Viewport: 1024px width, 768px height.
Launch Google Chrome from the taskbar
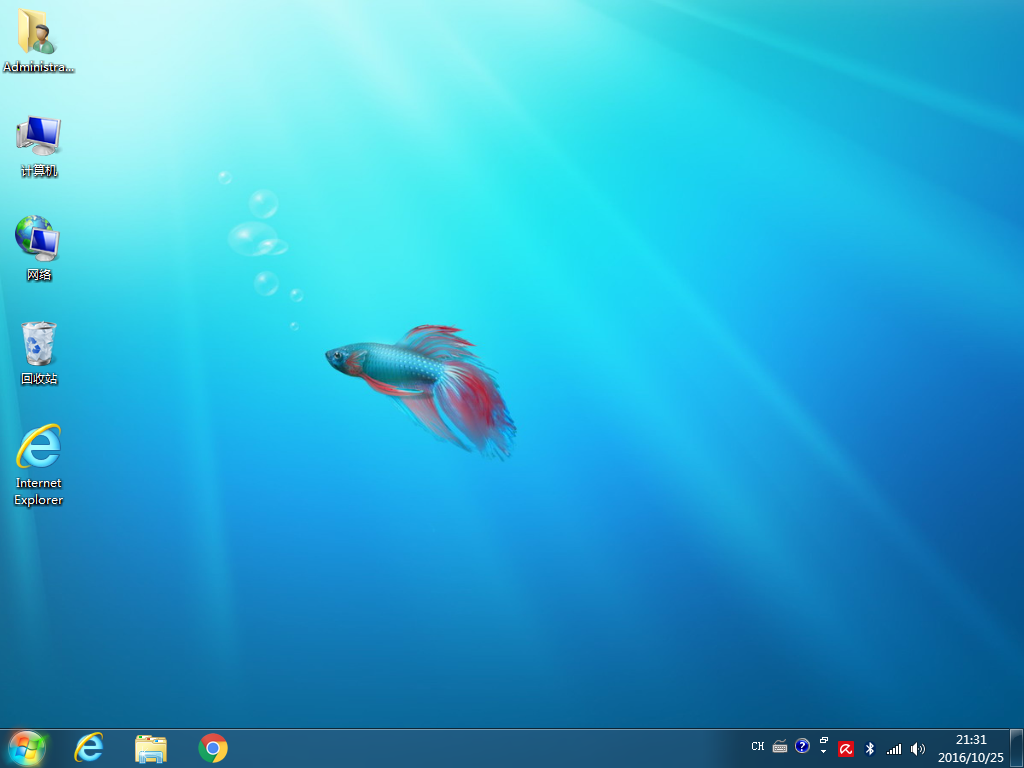click(213, 748)
